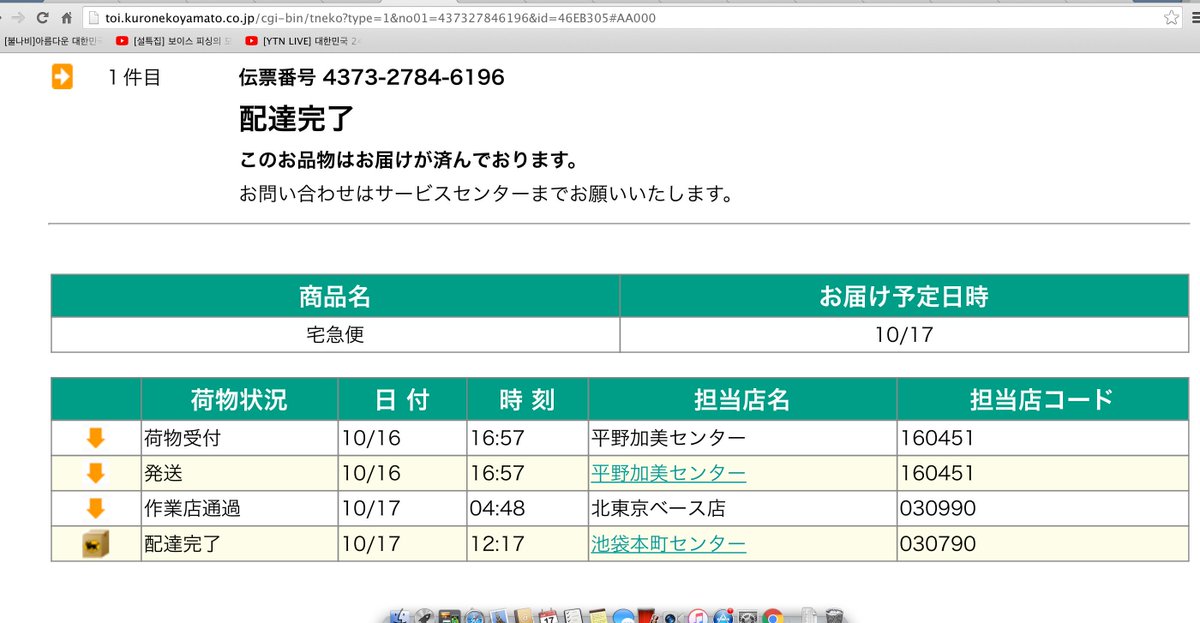Open the [YTN LIVE] 대한민국 24 bookmark
The image size is (1200, 623).
coord(304,41)
